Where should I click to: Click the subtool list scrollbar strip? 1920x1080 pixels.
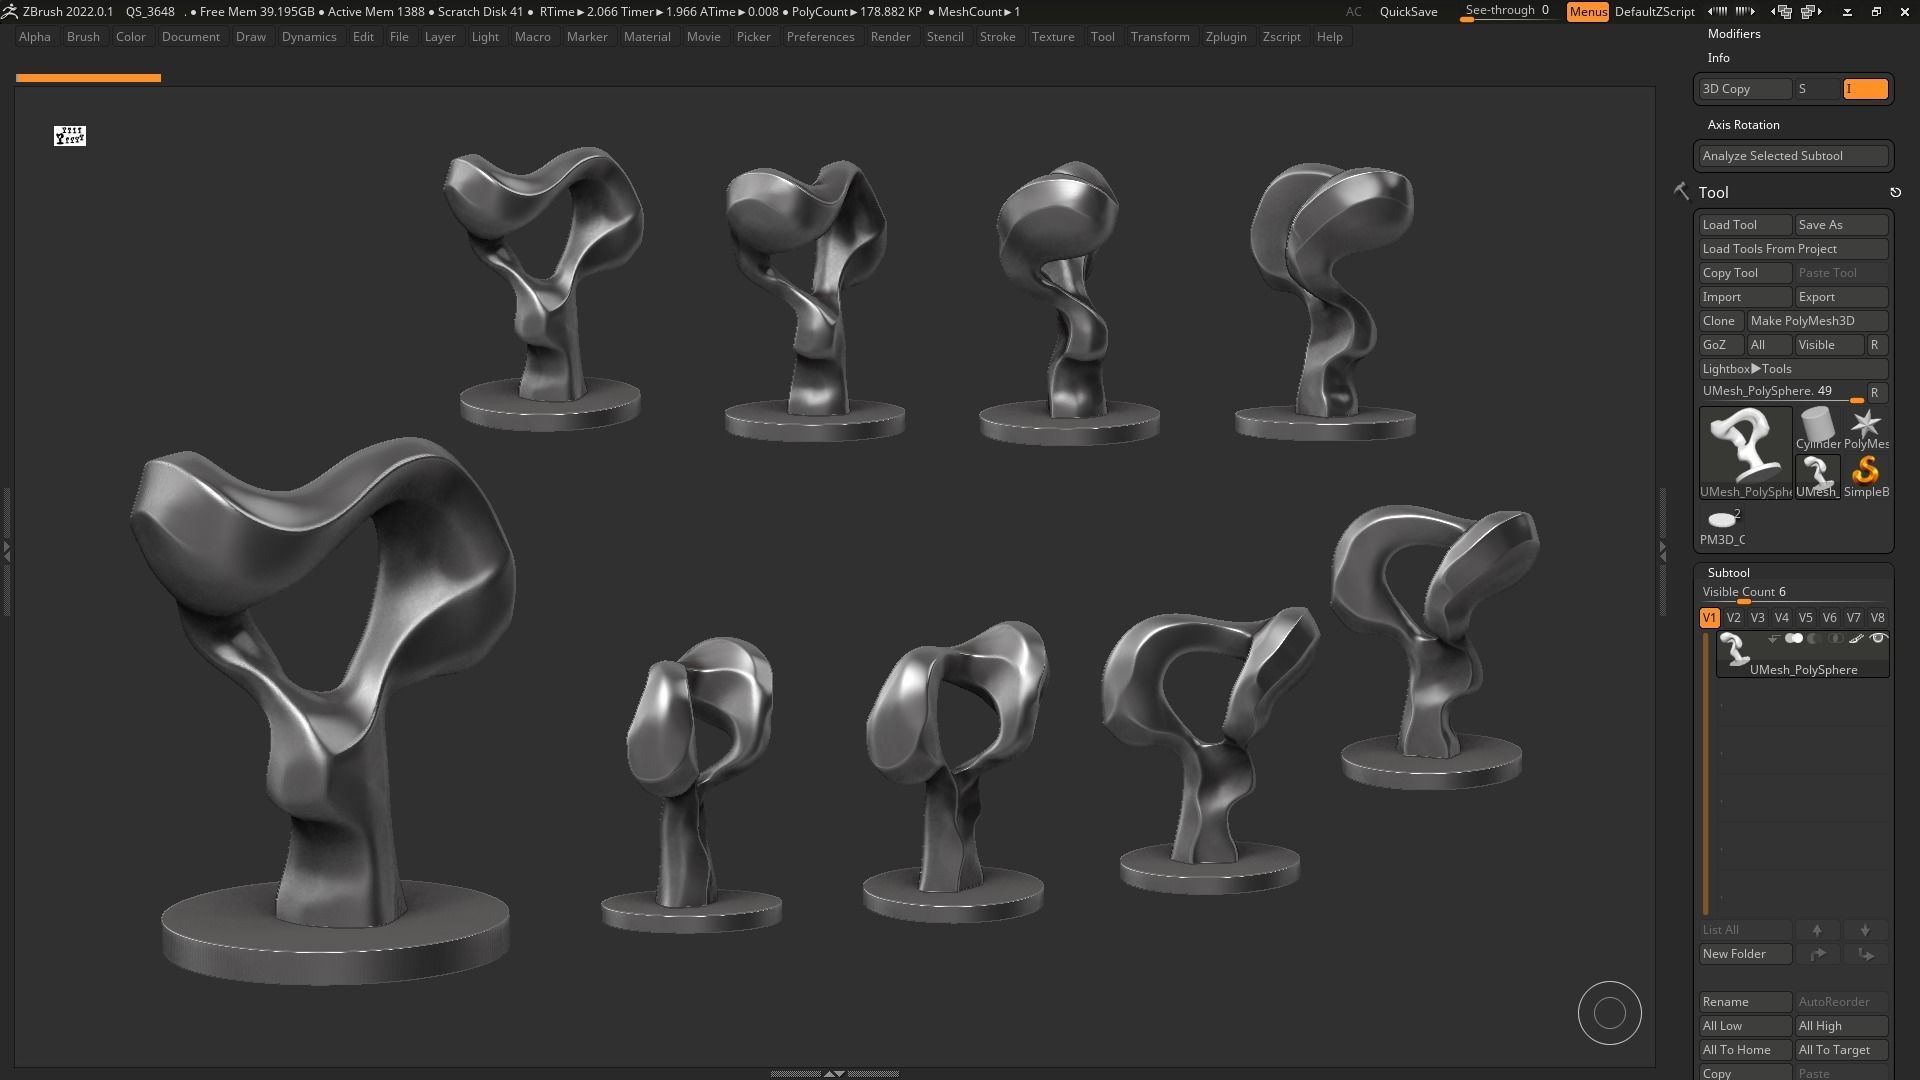(x=1706, y=772)
